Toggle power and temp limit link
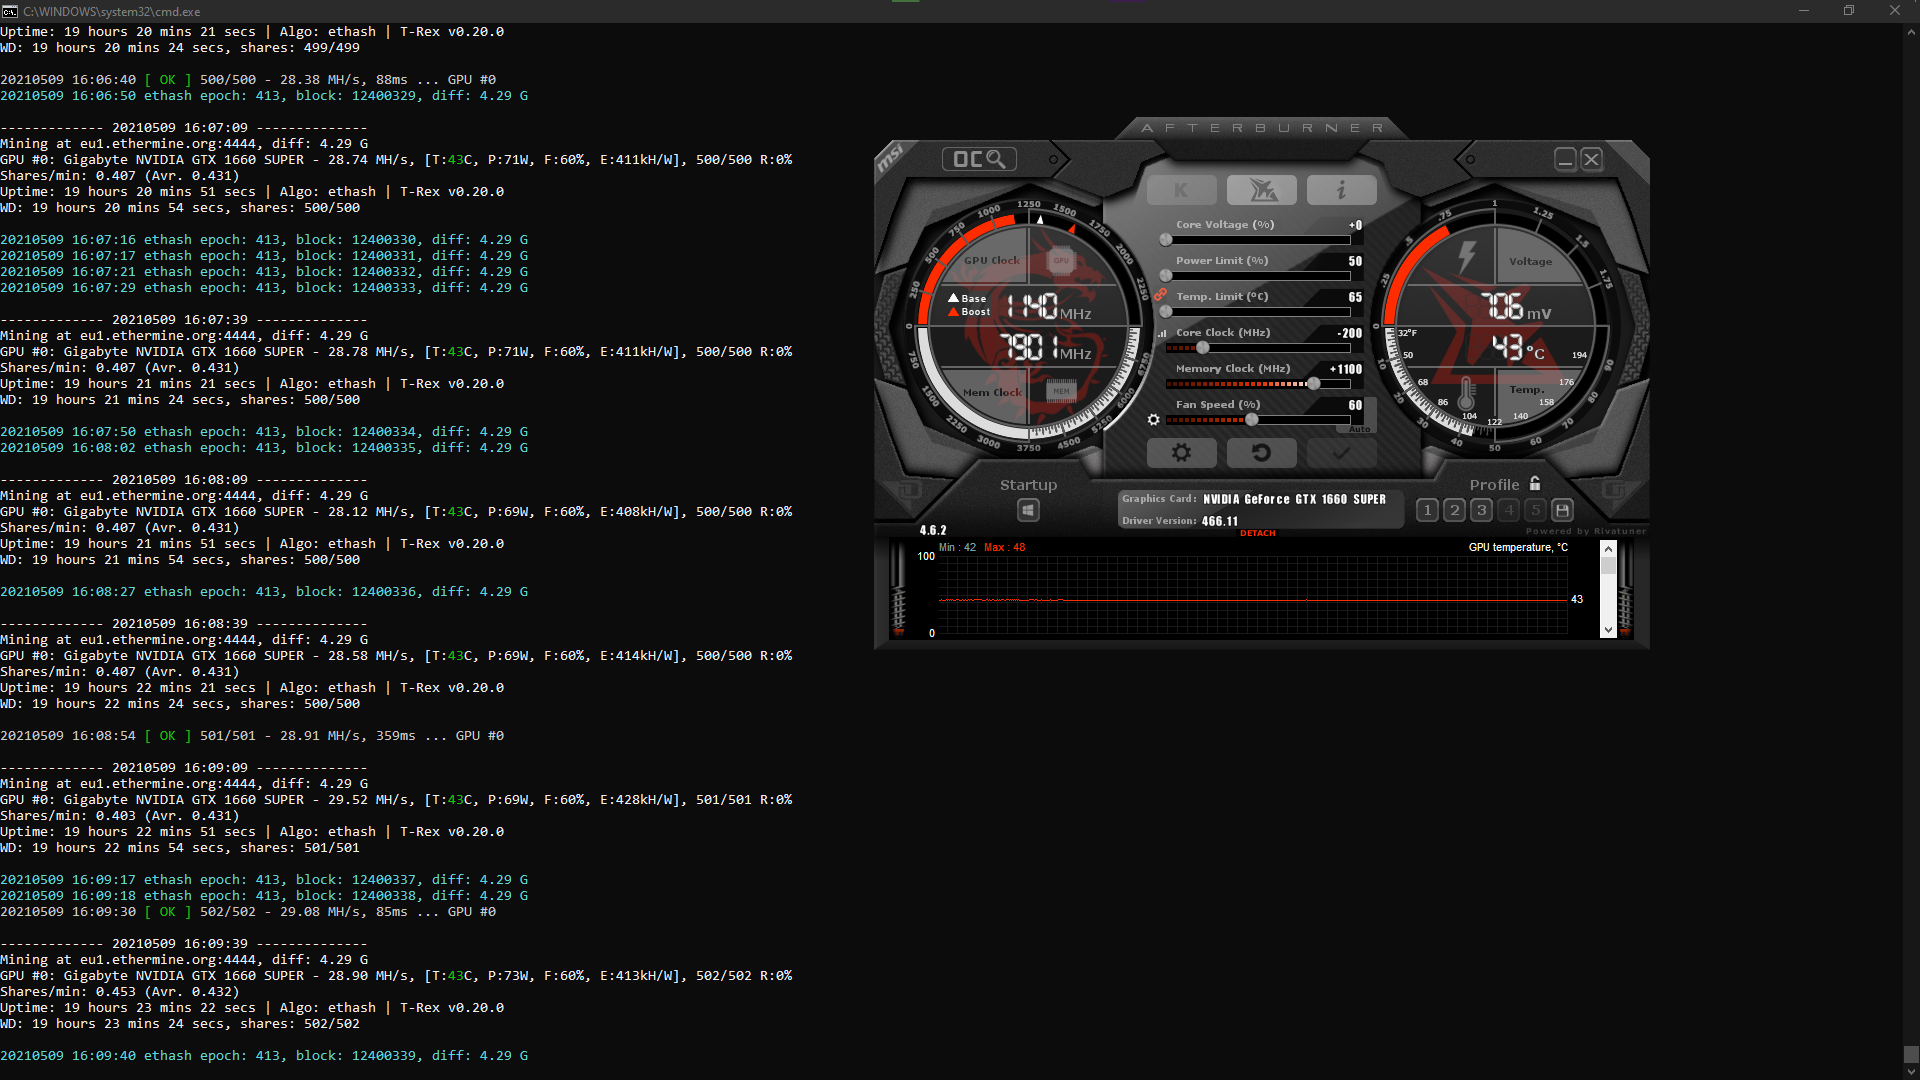1920x1080 pixels. (1160, 295)
